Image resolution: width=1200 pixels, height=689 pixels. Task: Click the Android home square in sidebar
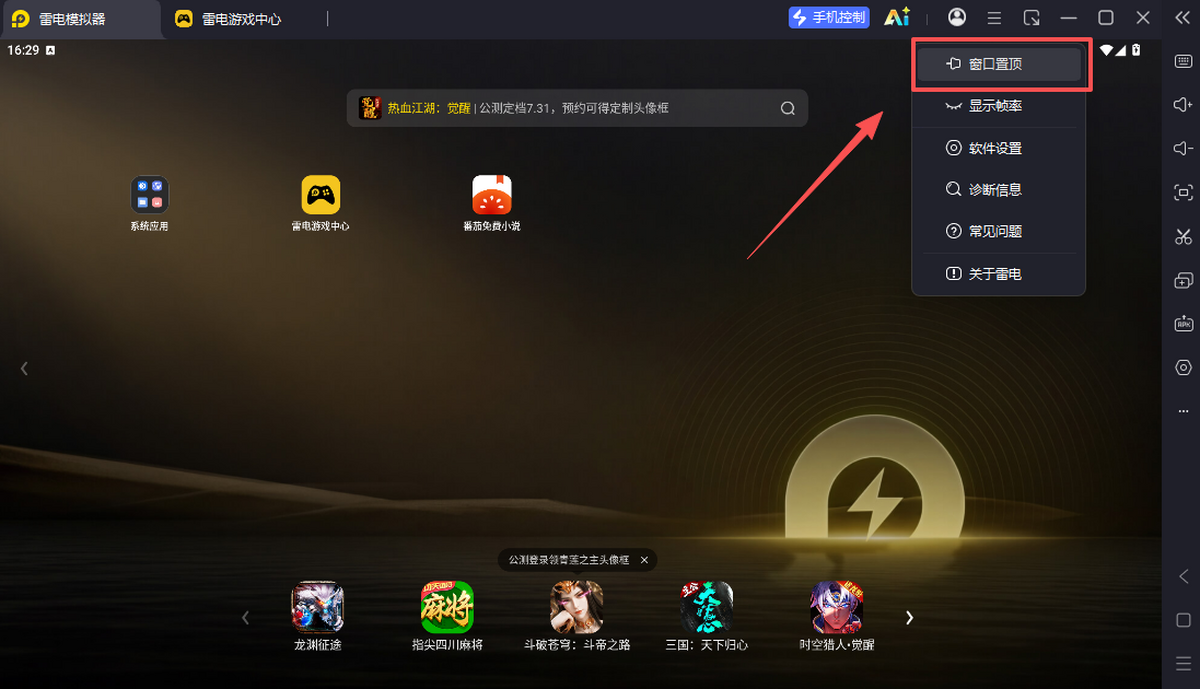pyautogui.click(x=1183, y=620)
